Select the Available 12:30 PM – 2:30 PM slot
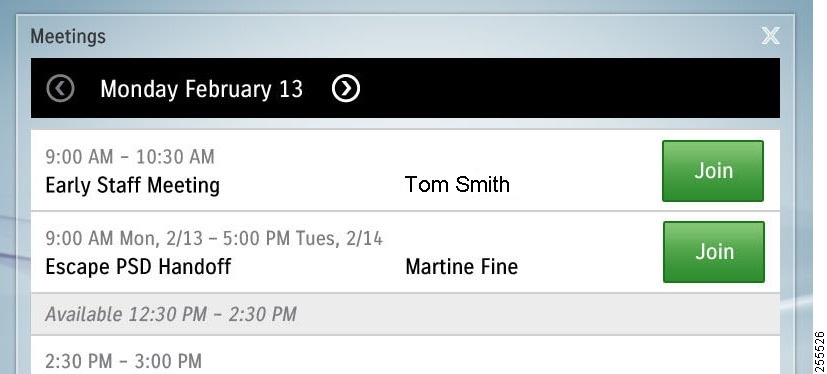Viewport: 827px width, 374px height. click(x=405, y=314)
